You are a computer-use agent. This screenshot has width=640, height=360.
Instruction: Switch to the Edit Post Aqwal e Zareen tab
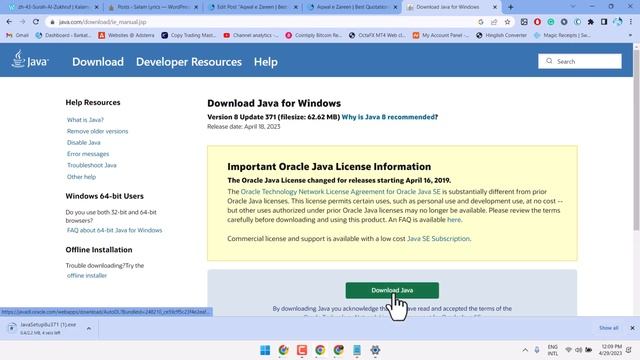pyautogui.click(x=253, y=7)
